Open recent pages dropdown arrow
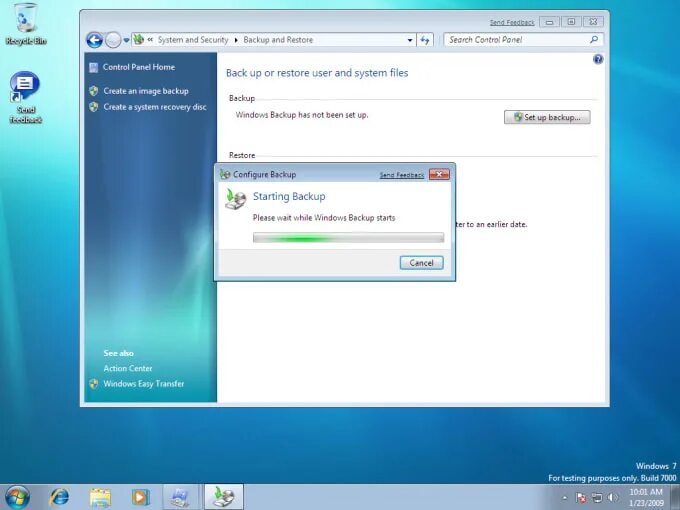680x510 pixels. tap(126, 40)
